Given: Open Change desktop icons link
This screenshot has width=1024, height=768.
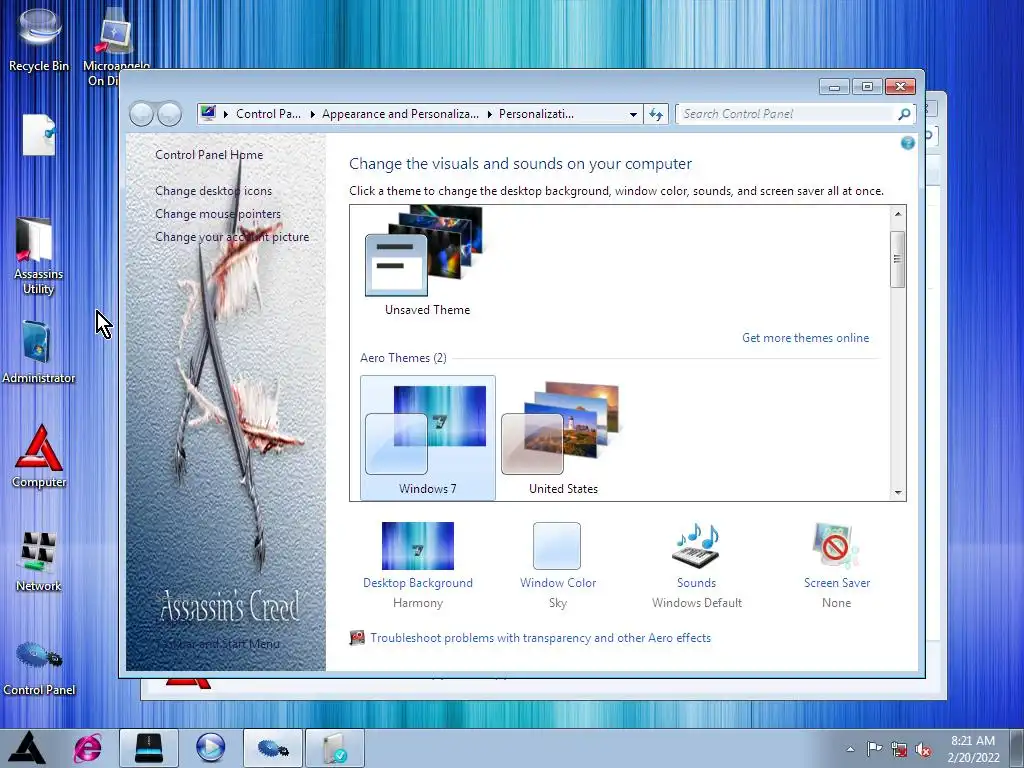Looking at the screenshot, I should 214,191.
